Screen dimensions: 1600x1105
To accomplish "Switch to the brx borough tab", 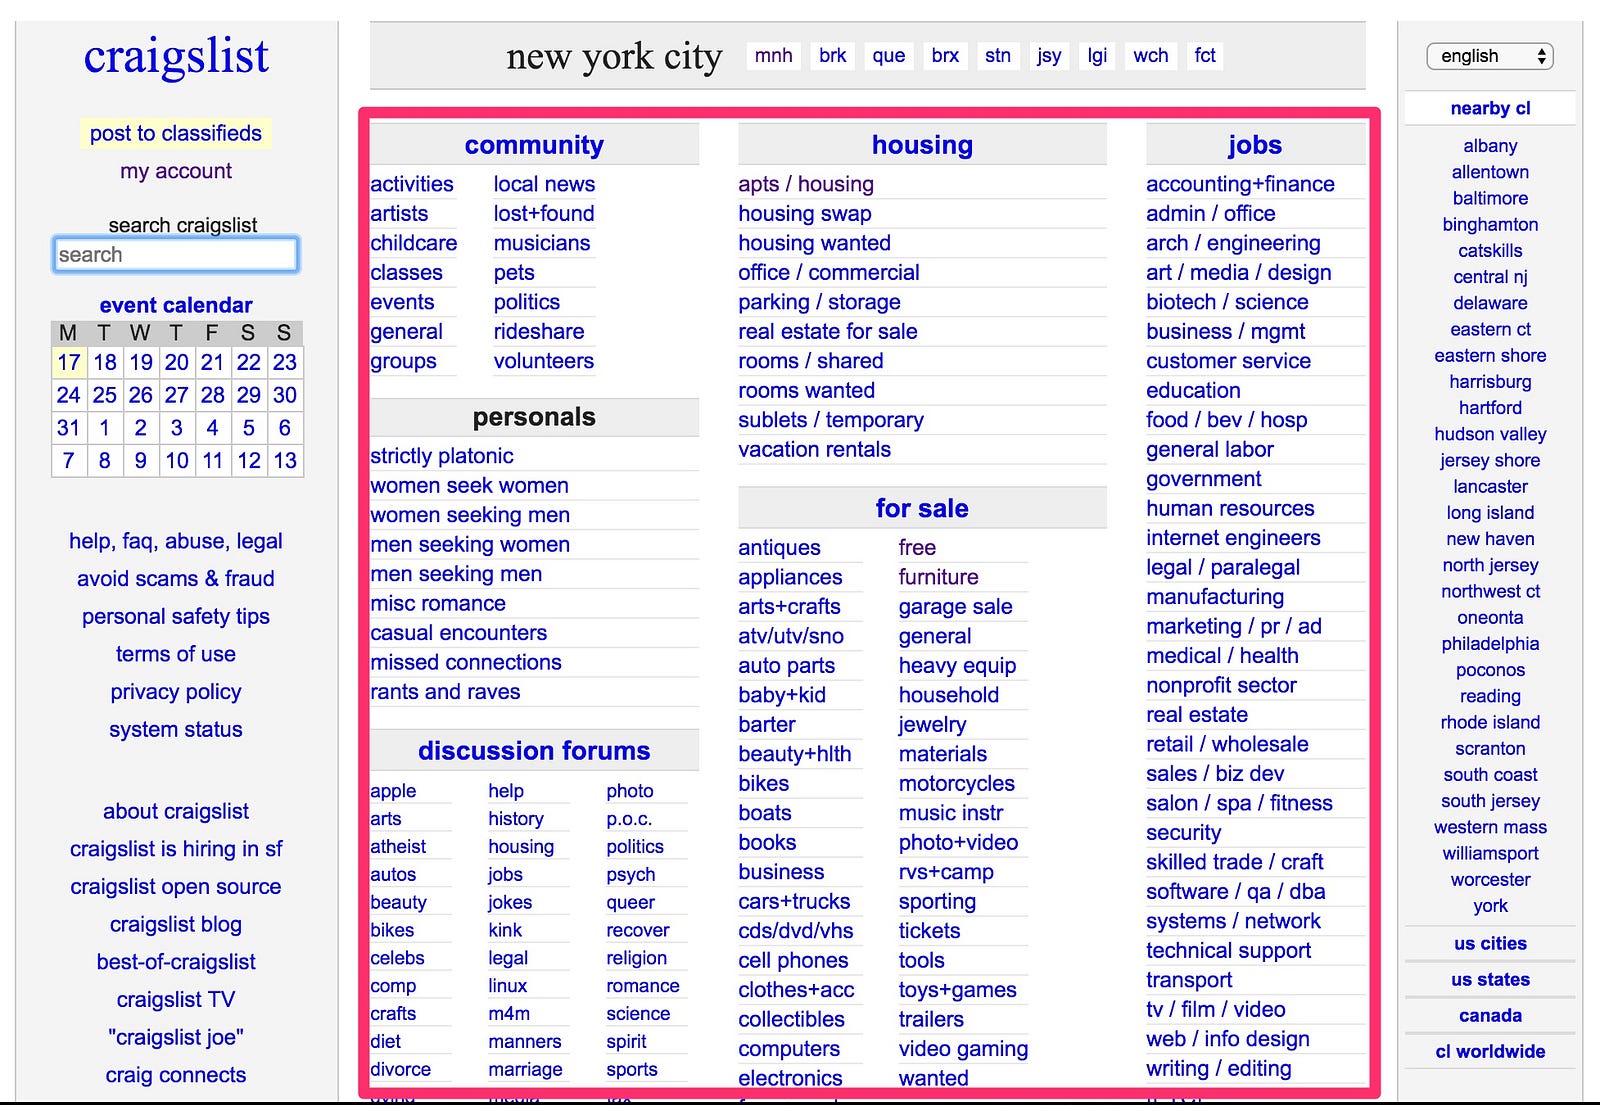I will tap(945, 56).
